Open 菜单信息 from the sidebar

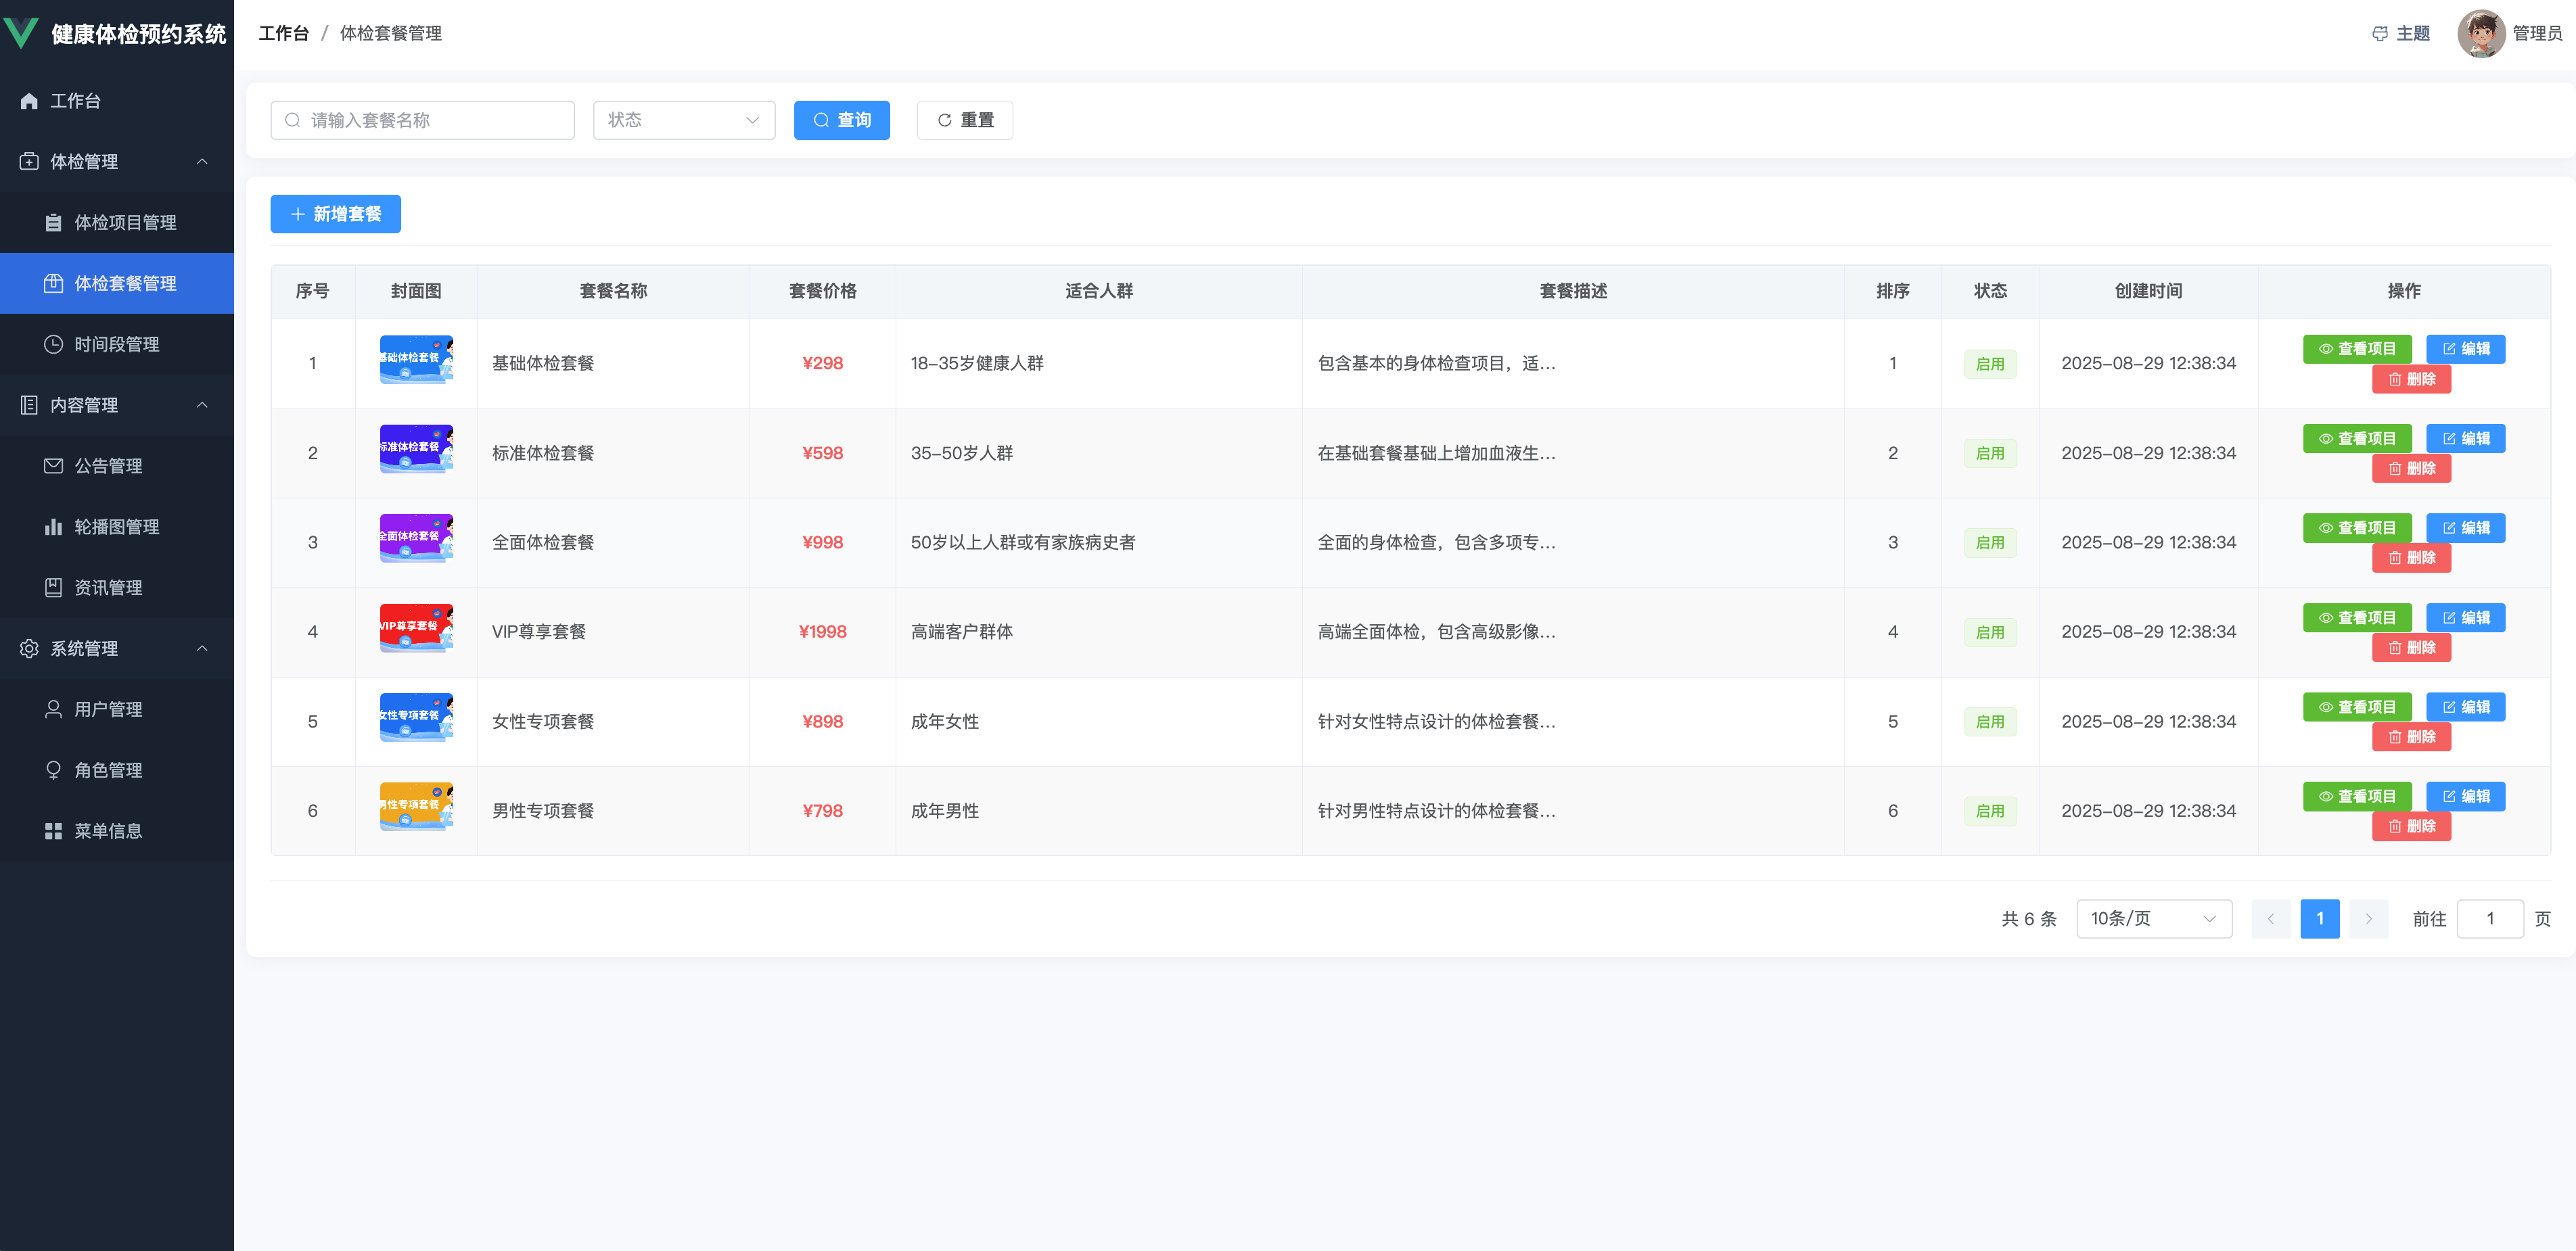[x=108, y=831]
